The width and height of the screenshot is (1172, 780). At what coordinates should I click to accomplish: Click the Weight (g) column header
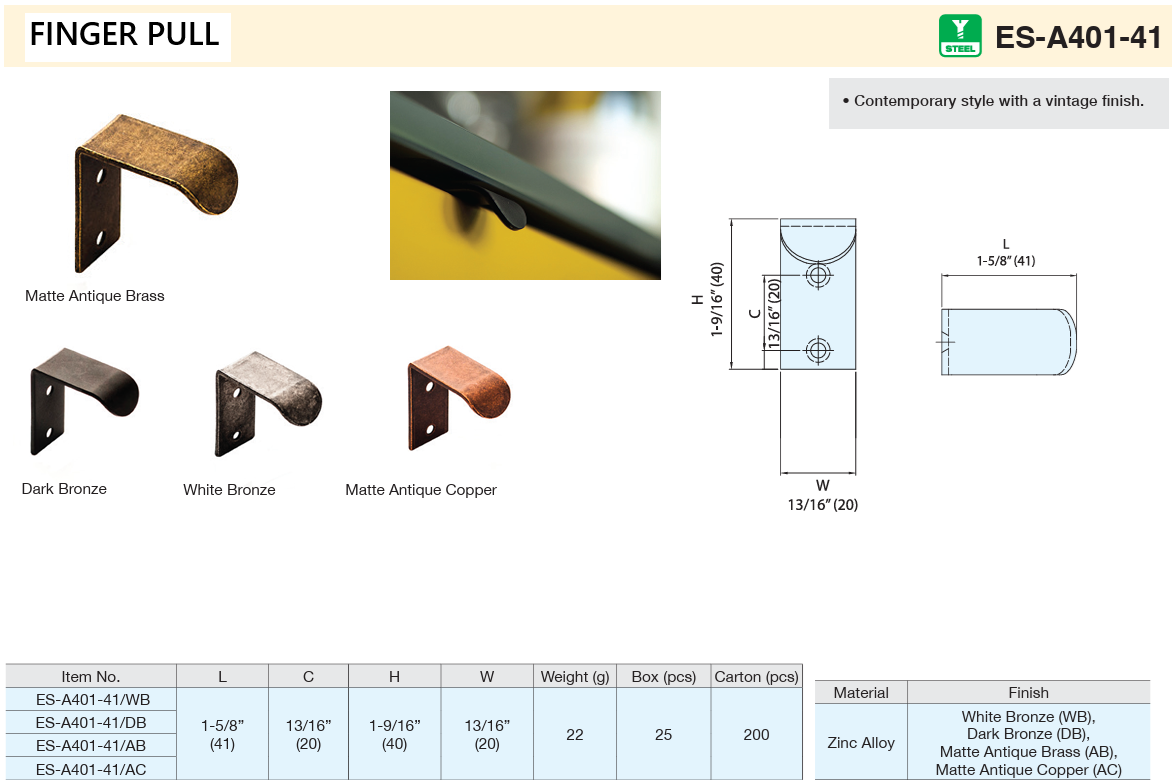click(575, 677)
